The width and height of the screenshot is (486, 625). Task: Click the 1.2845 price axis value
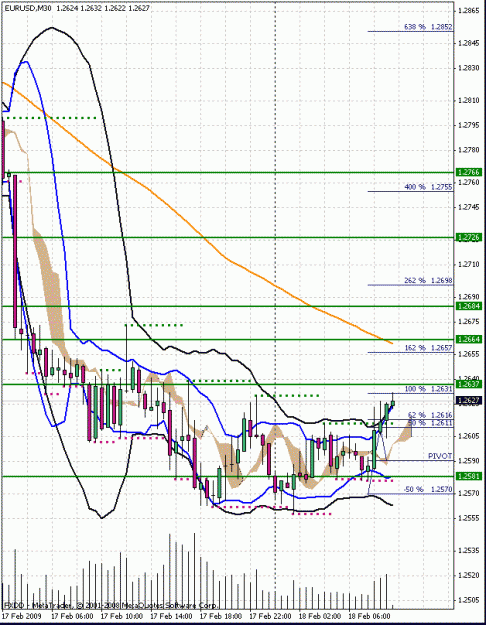click(x=469, y=43)
